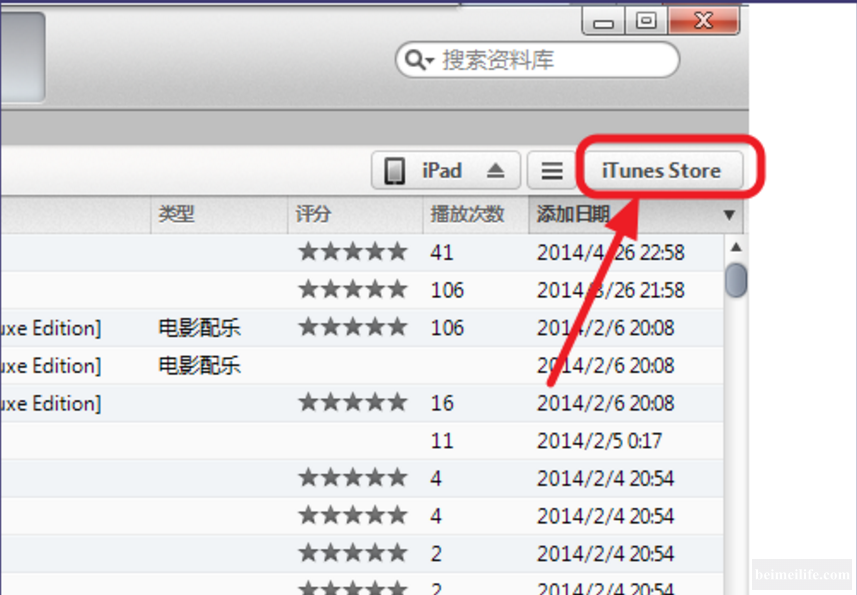This screenshot has height=595, width=857.
Task: Select the iPad device button
Action: tap(441, 171)
